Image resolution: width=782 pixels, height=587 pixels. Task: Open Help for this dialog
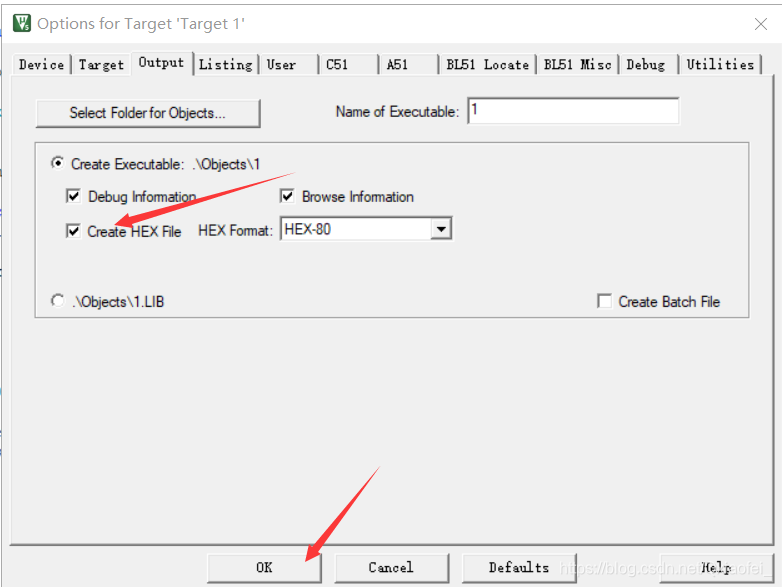click(x=716, y=568)
